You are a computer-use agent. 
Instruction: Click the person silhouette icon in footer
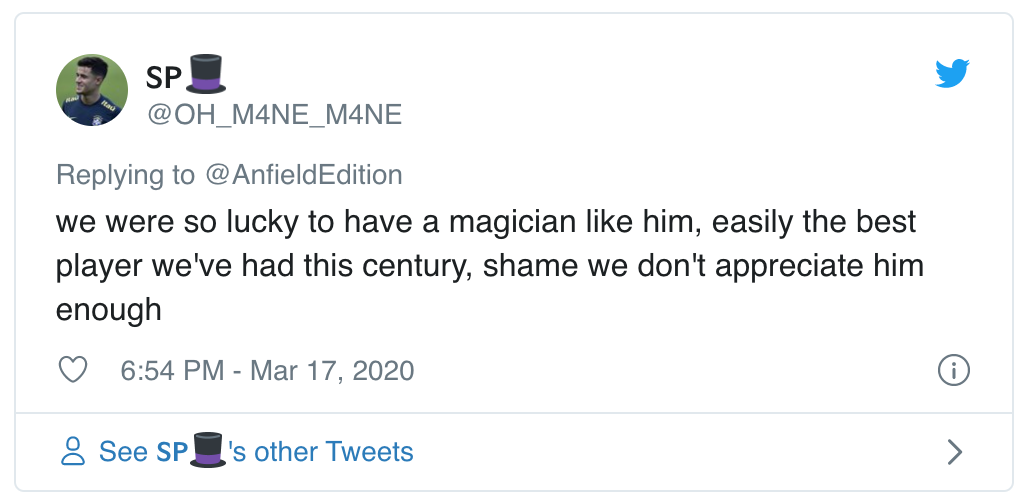tap(73, 452)
